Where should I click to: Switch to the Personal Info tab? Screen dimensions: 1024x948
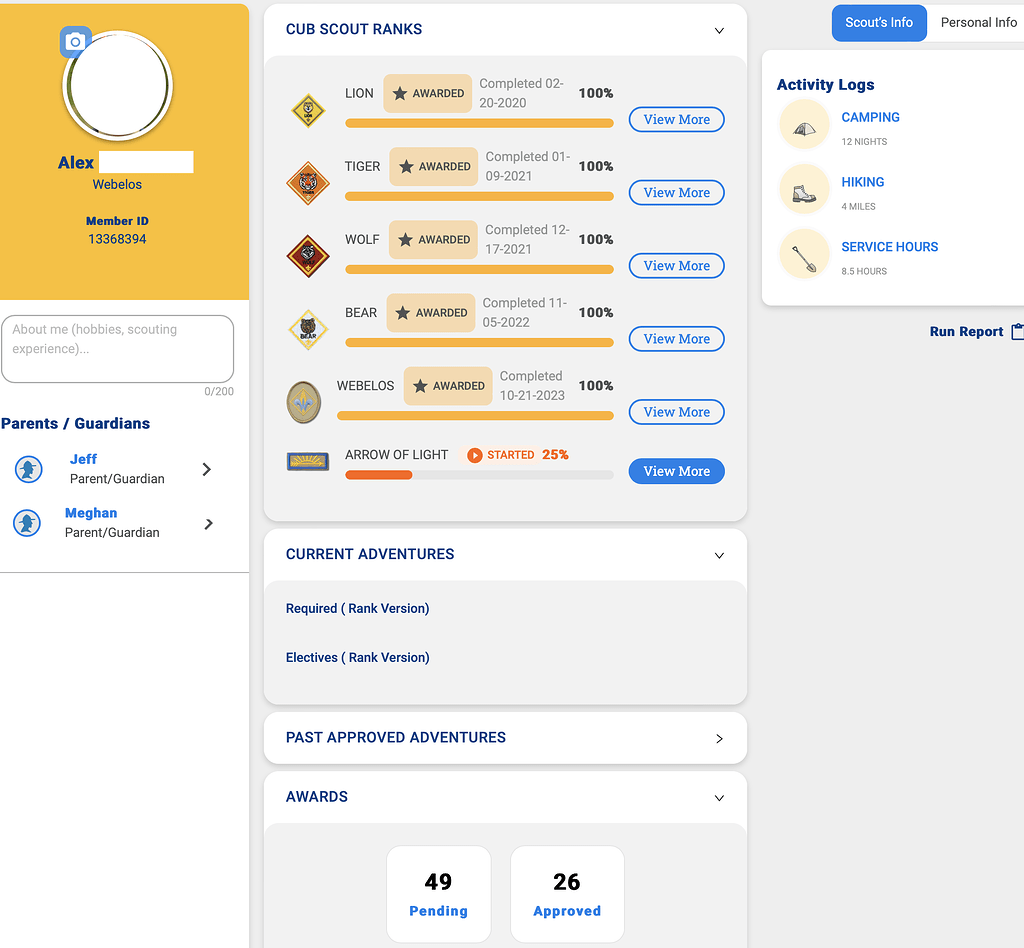(x=979, y=22)
